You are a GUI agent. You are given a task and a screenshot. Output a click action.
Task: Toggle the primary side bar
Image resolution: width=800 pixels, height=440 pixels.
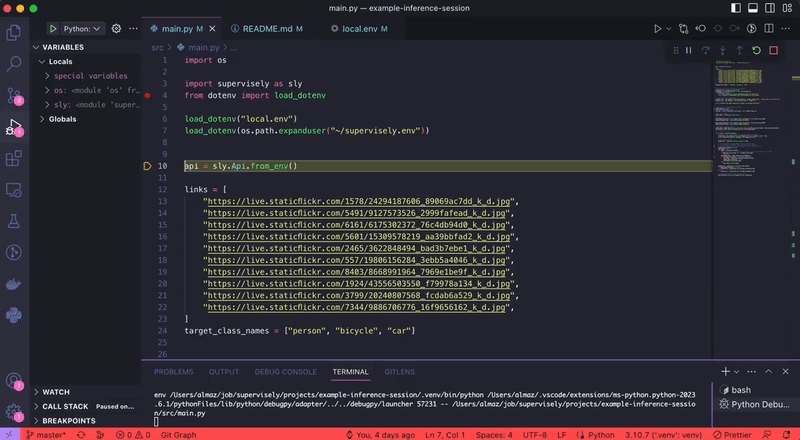coord(736,8)
